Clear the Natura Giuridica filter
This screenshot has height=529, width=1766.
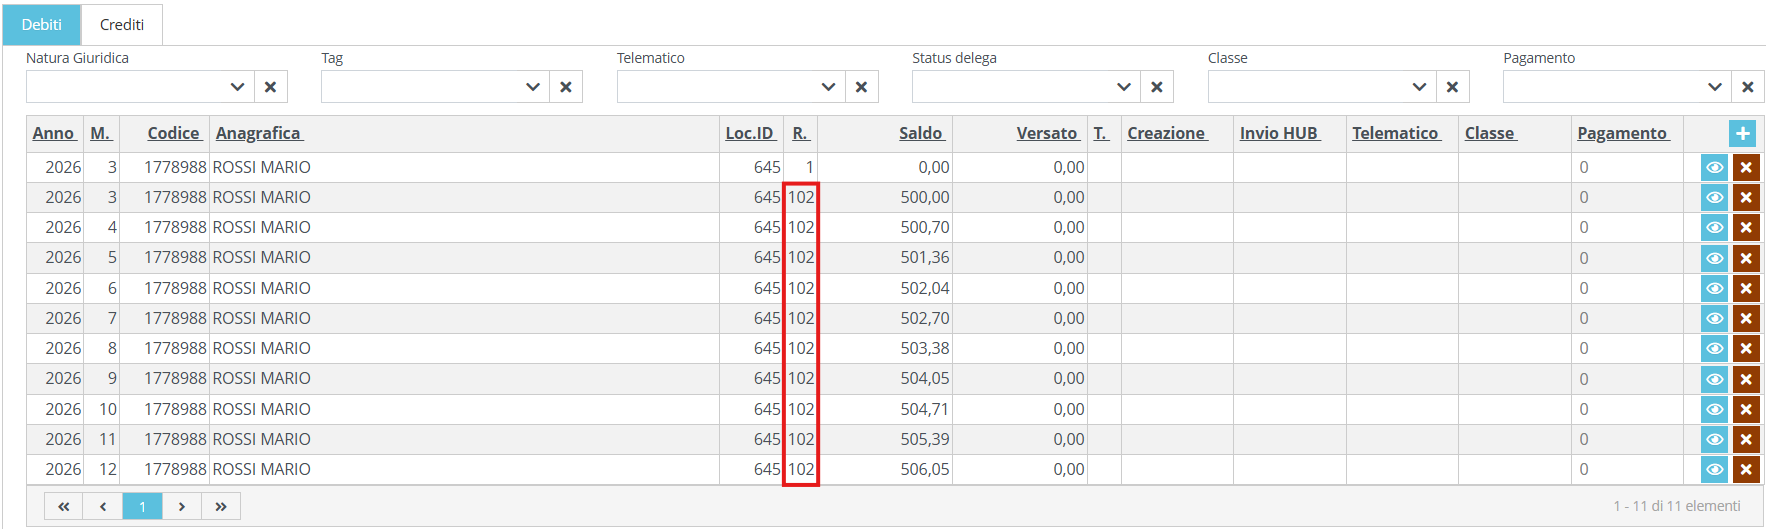pos(270,87)
